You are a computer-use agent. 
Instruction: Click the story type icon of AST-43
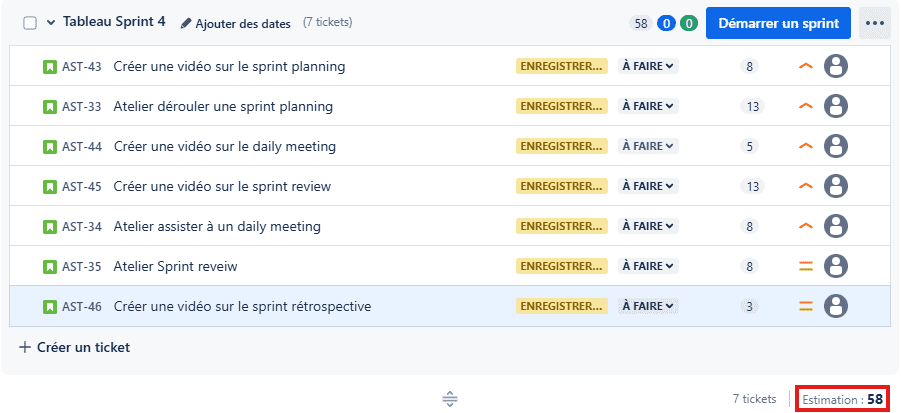[50, 67]
